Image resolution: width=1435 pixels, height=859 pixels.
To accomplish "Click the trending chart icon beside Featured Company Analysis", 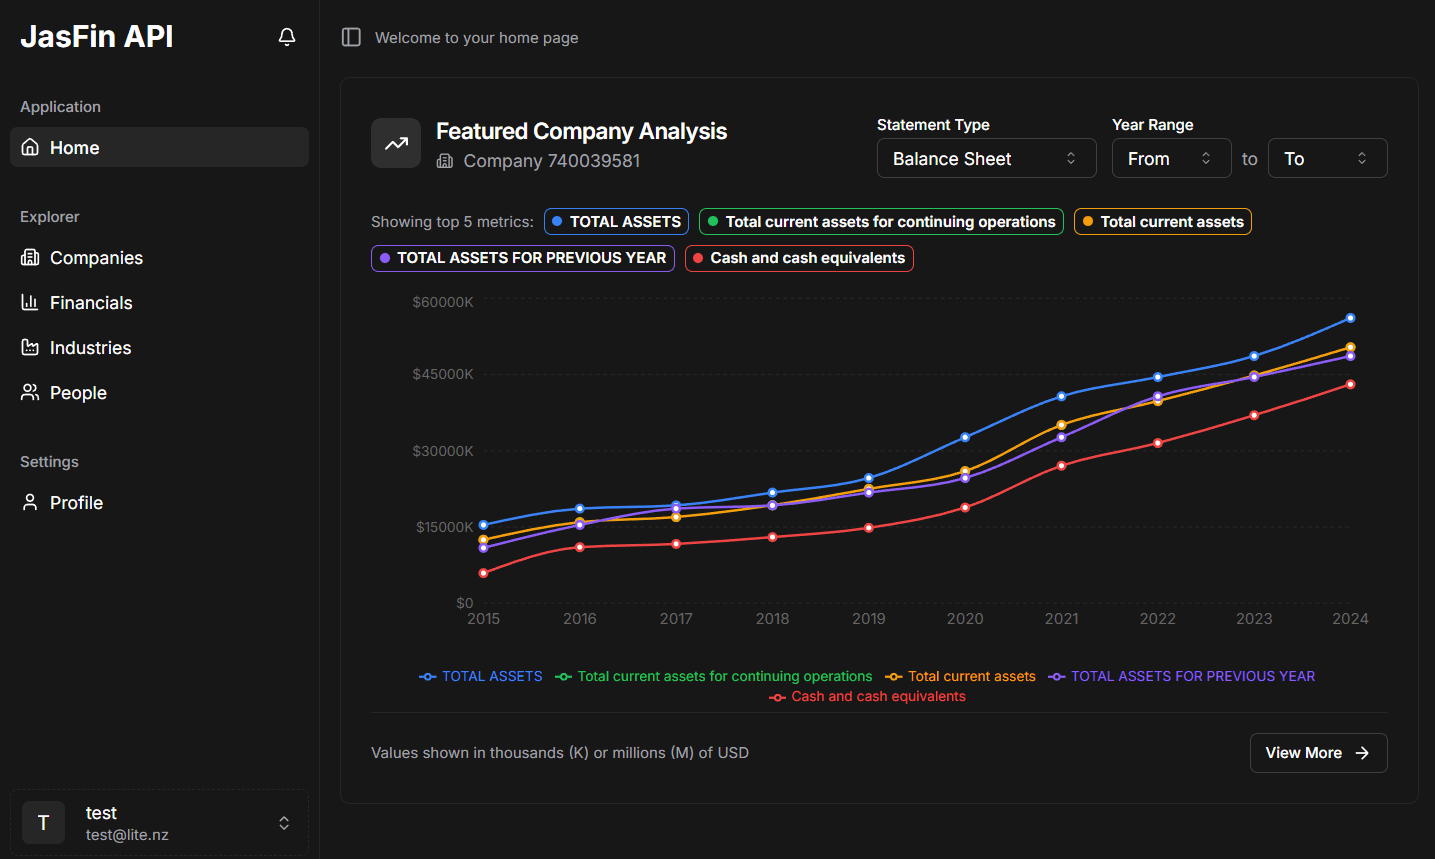I will tap(396, 143).
